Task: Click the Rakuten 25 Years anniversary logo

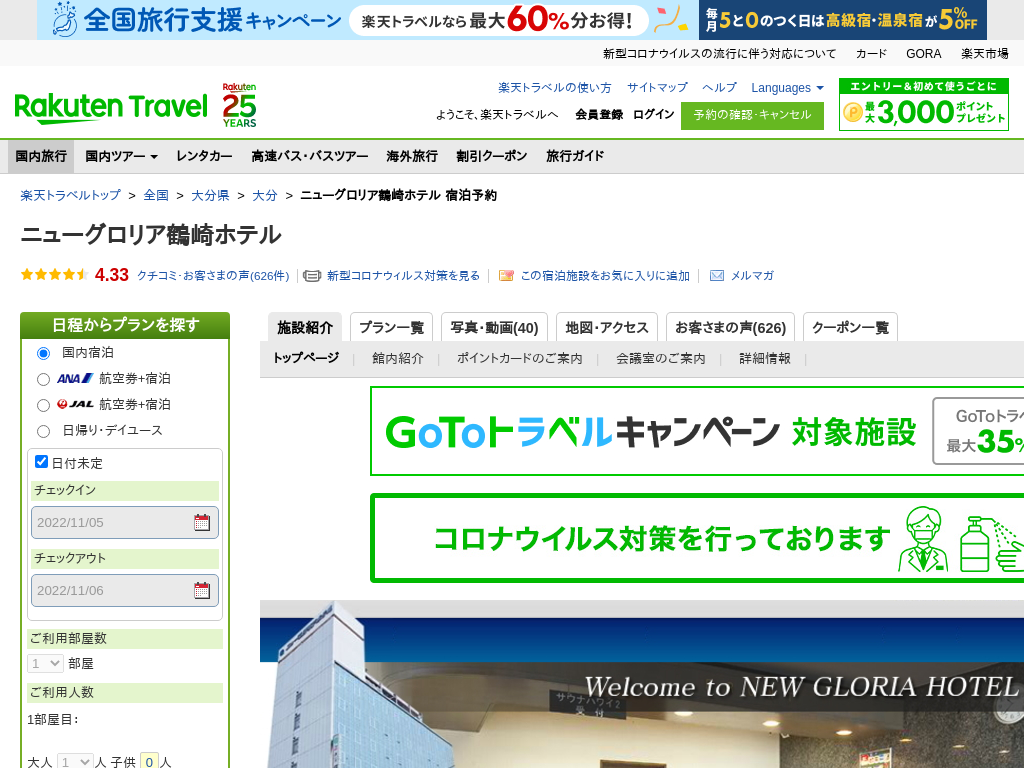Action: pyautogui.click(x=239, y=105)
